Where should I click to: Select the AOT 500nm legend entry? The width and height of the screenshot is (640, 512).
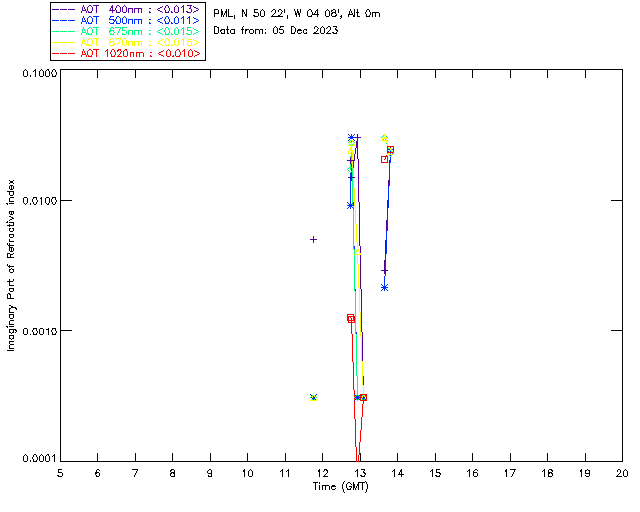(x=127, y=20)
